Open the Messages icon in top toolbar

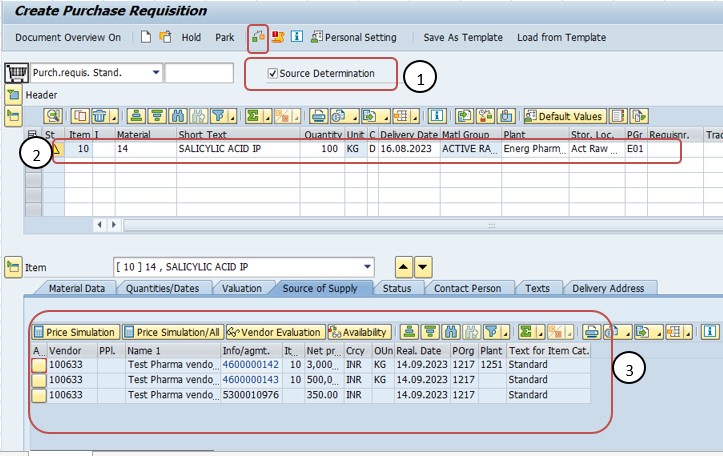(x=278, y=37)
